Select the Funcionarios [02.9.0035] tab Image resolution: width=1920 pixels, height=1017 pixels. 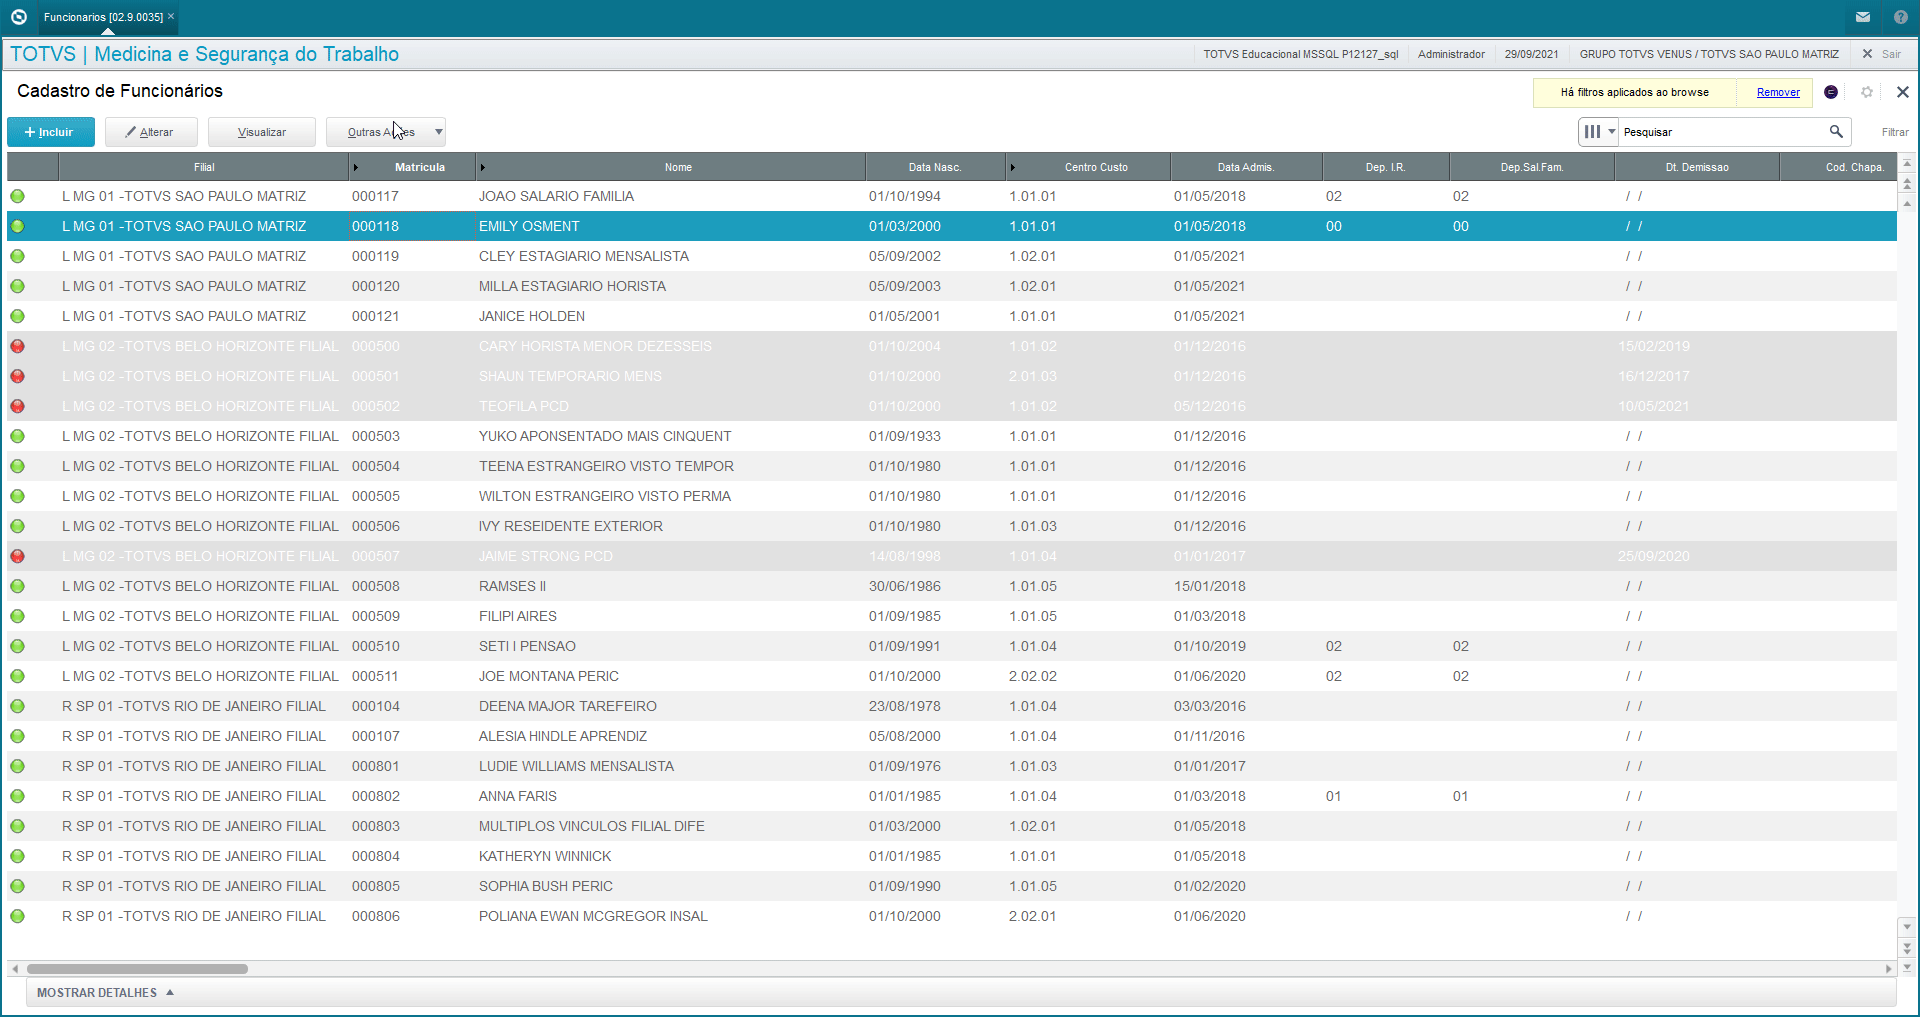click(x=104, y=17)
